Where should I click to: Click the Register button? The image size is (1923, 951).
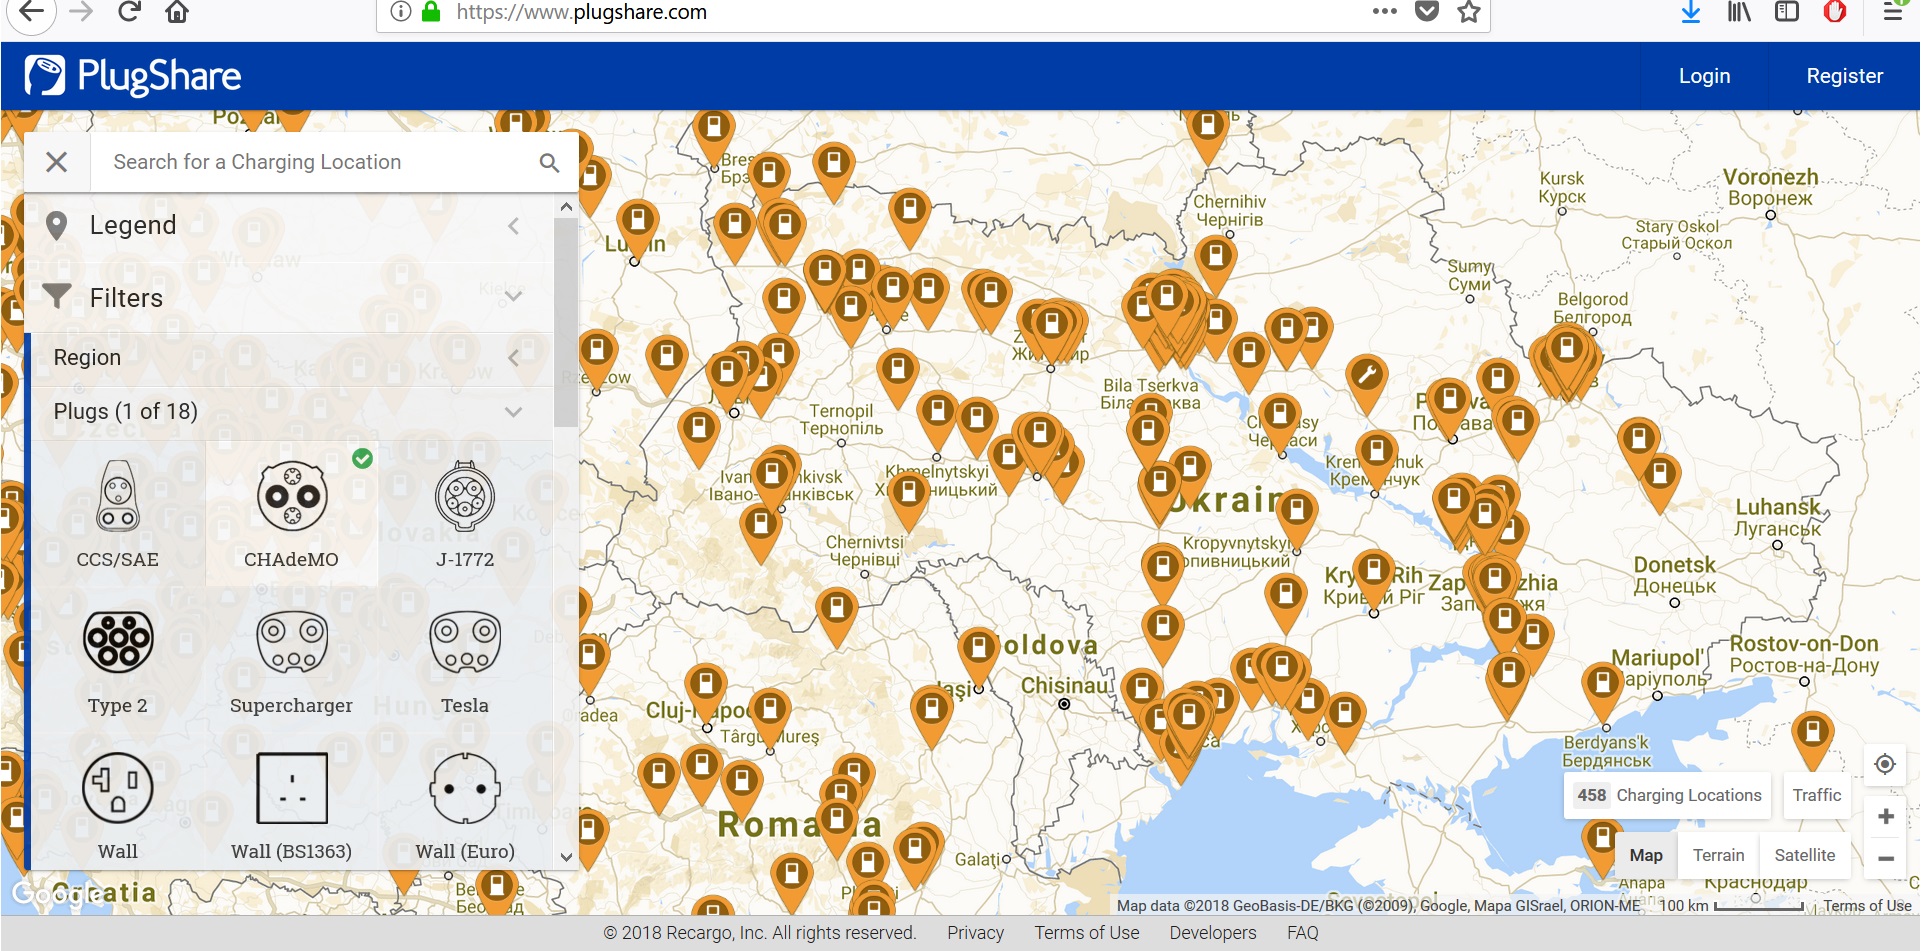click(x=1844, y=76)
